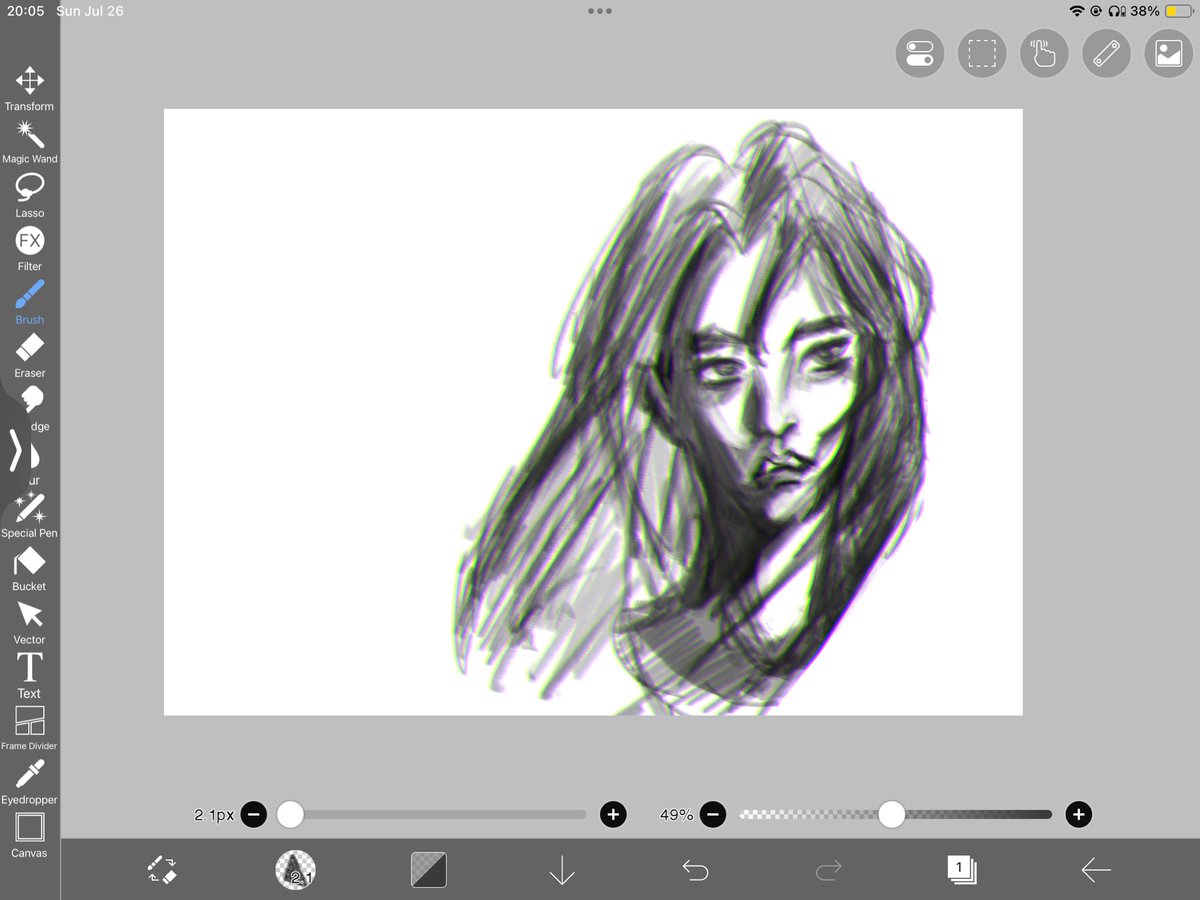This screenshot has height=900, width=1200.
Task: Open the brush preset thumbnail
Action: 295,870
